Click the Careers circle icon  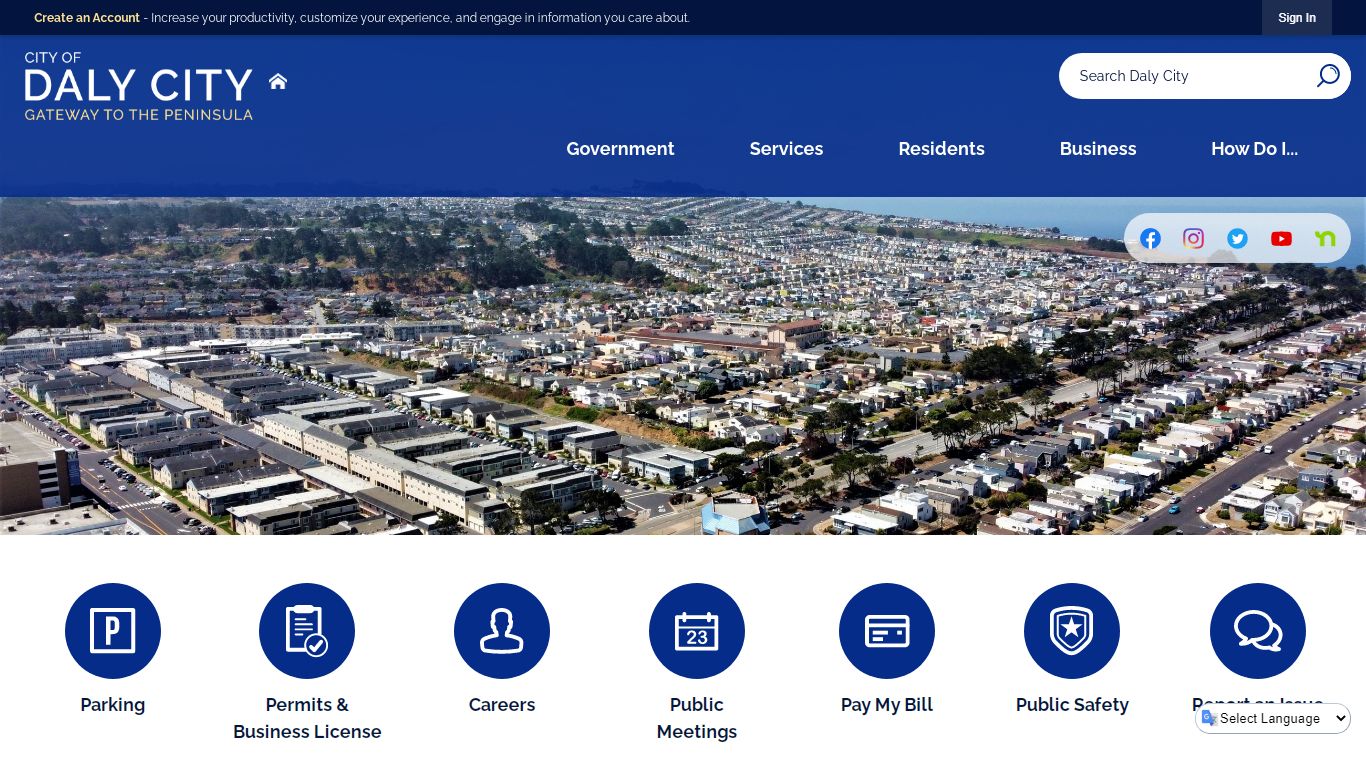pyautogui.click(x=502, y=631)
